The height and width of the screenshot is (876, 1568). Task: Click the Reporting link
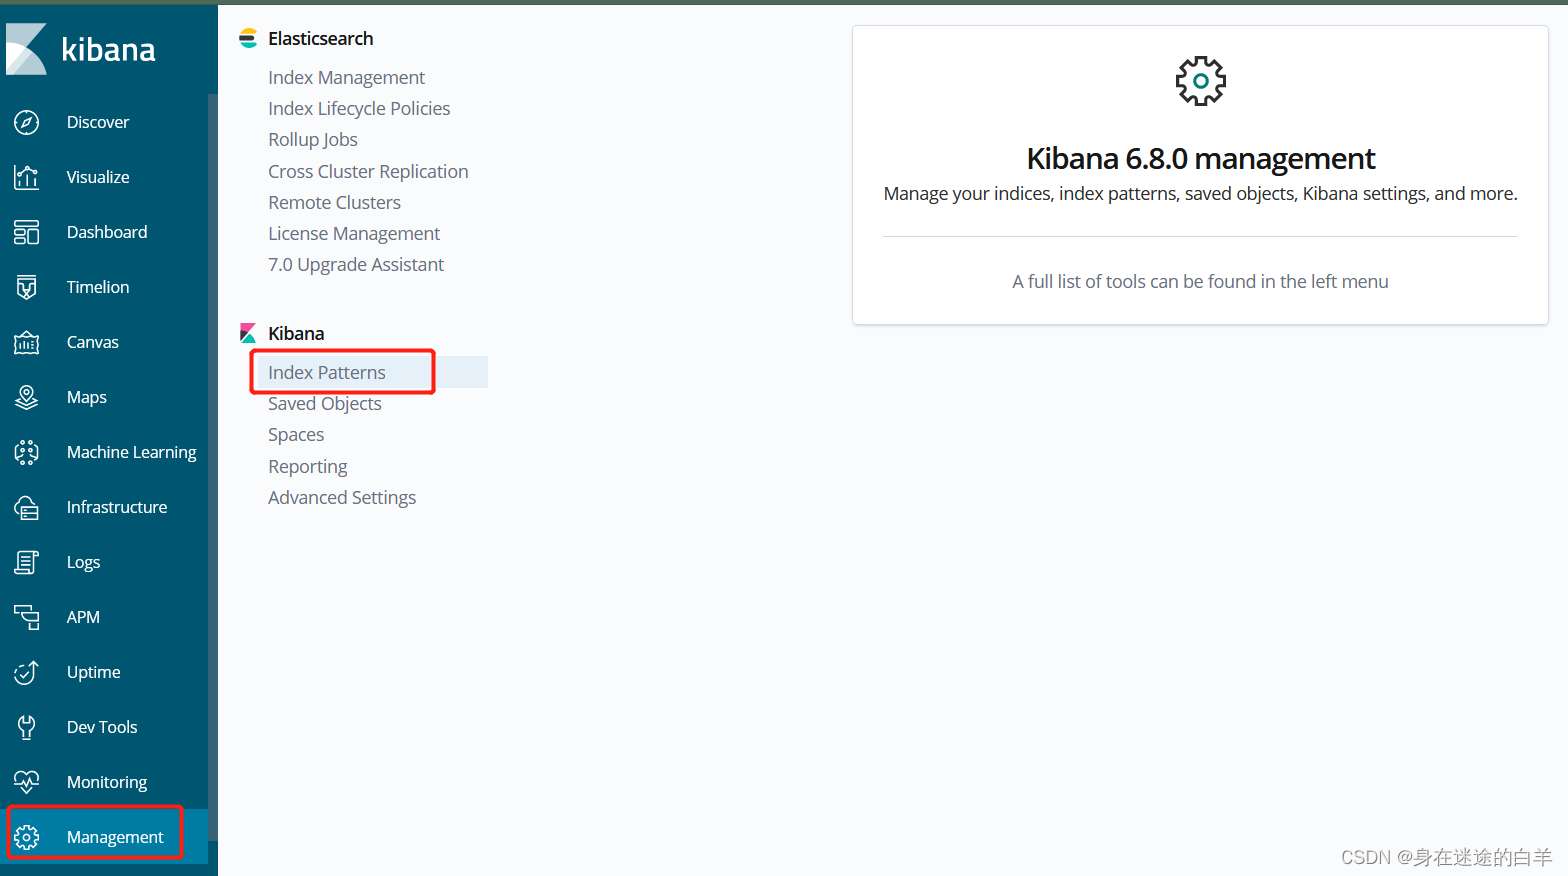pyautogui.click(x=308, y=466)
